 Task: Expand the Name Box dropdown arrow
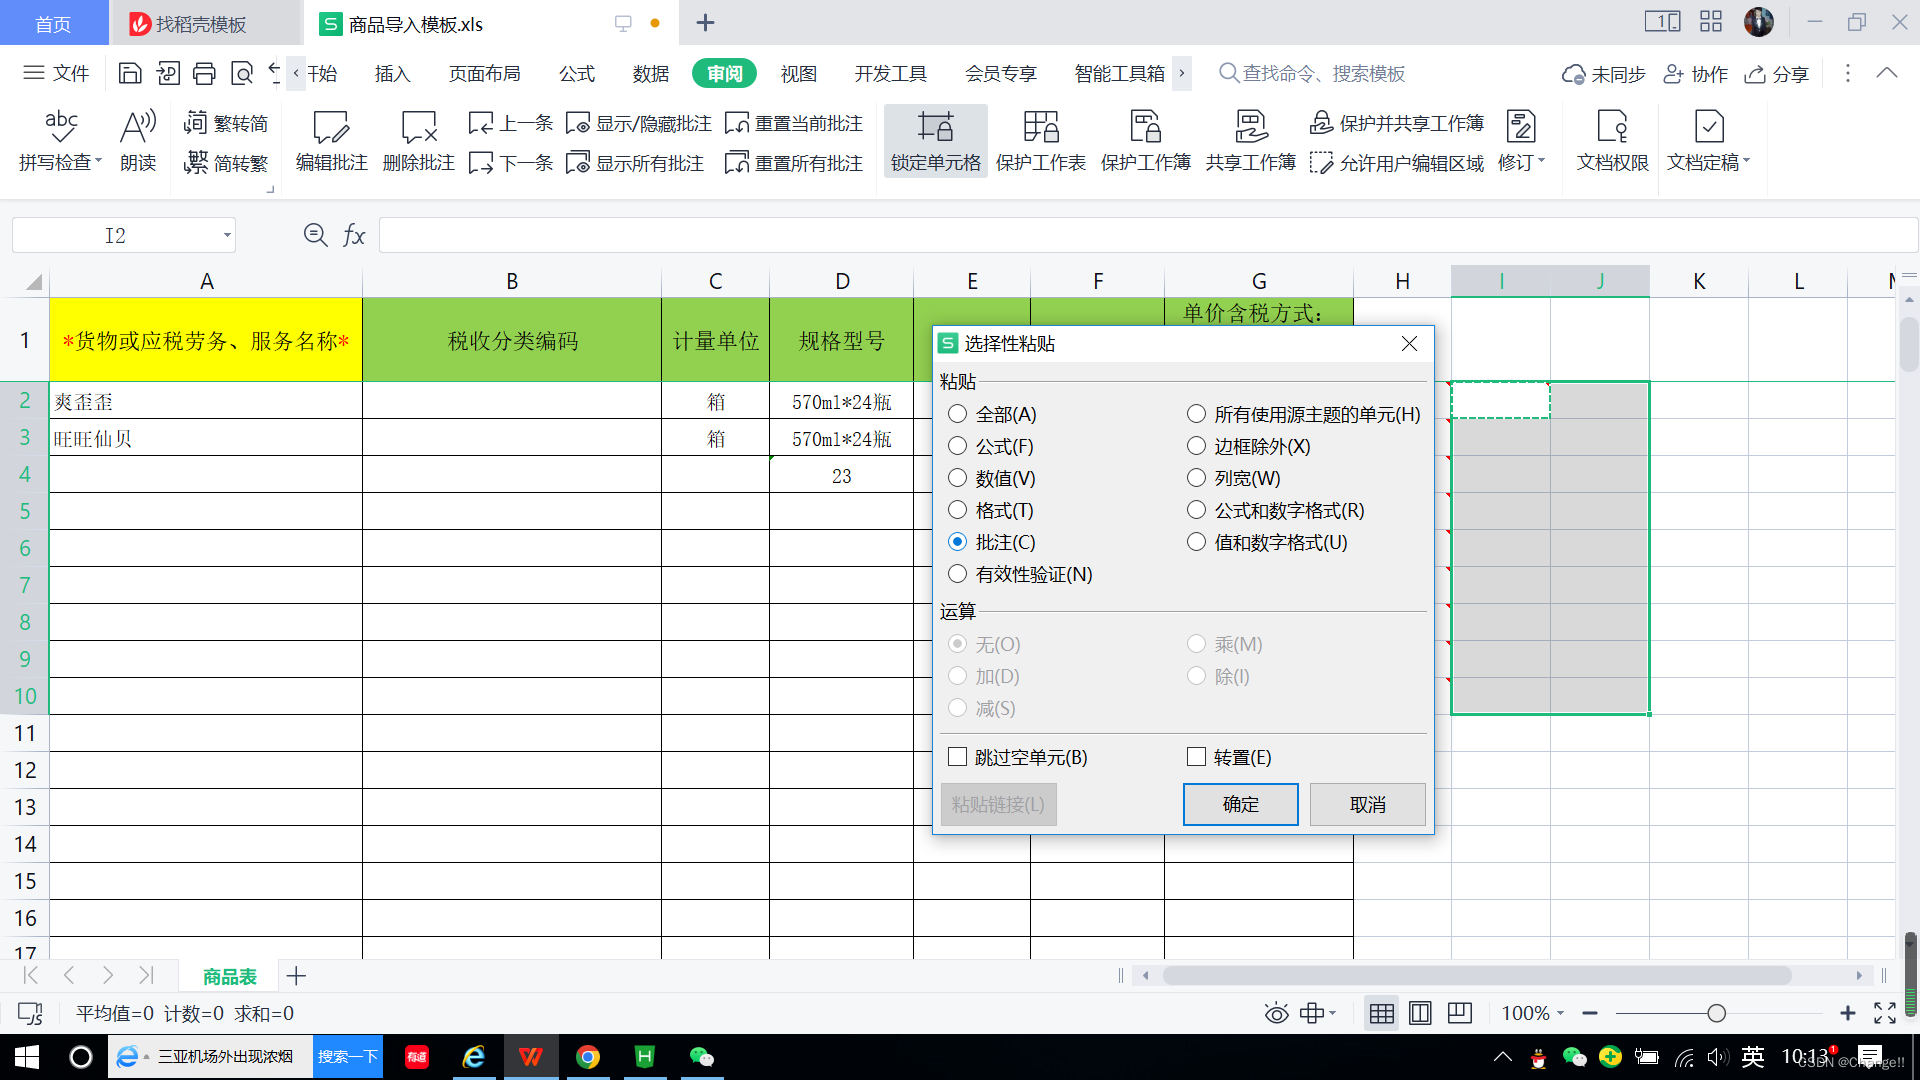[x=227, y=236]
